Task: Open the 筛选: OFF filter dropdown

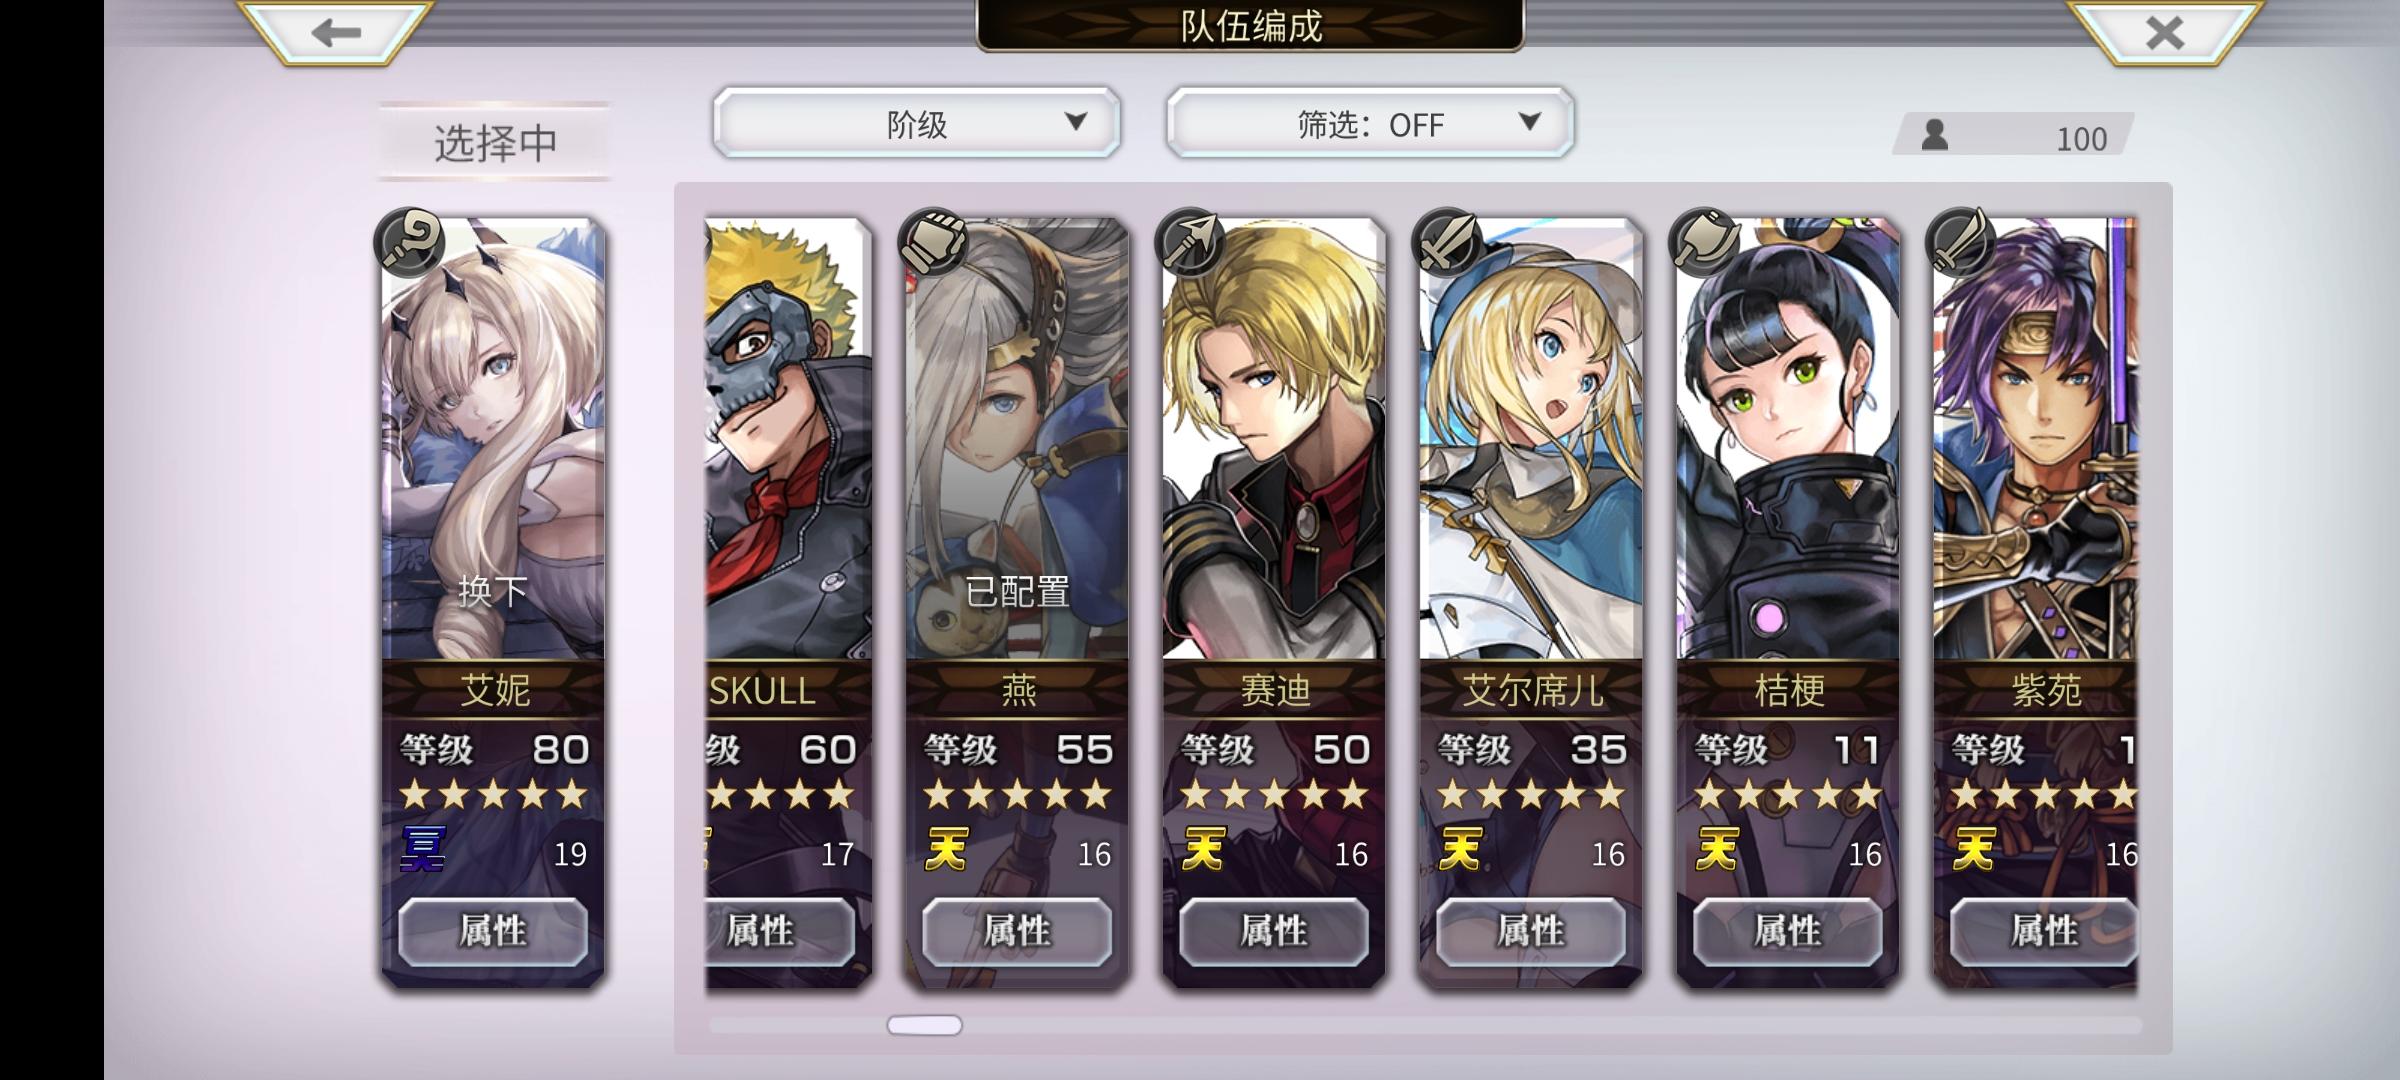Action: point(1370,123)
